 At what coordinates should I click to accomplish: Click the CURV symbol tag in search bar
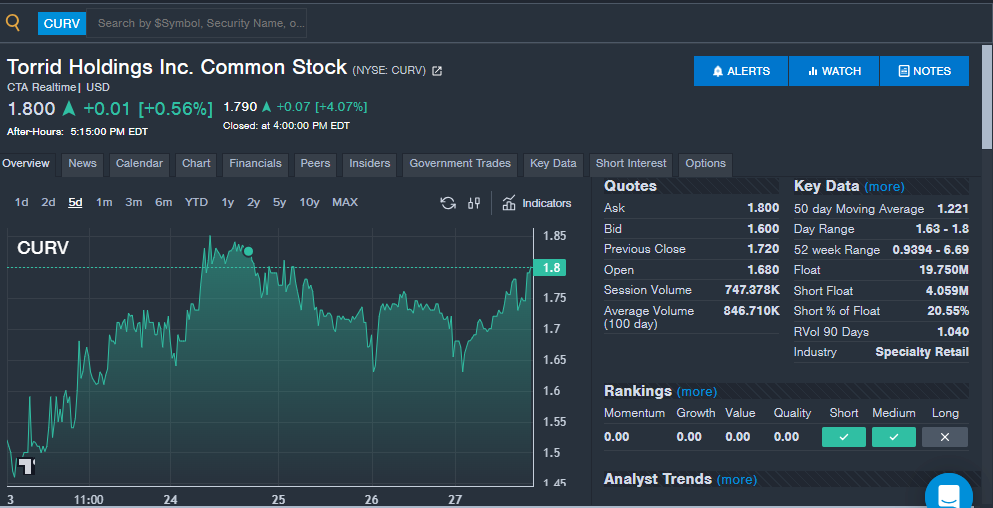[61, 23]
